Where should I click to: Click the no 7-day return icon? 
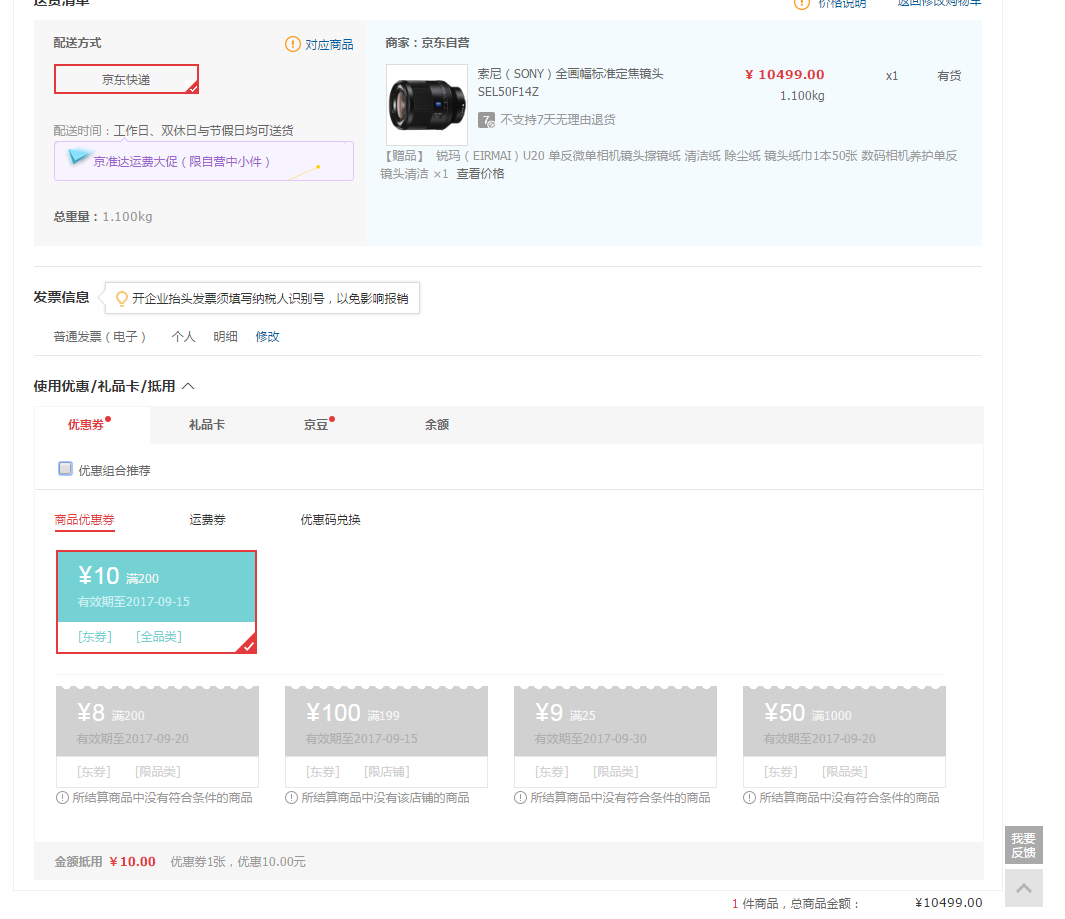486,120
